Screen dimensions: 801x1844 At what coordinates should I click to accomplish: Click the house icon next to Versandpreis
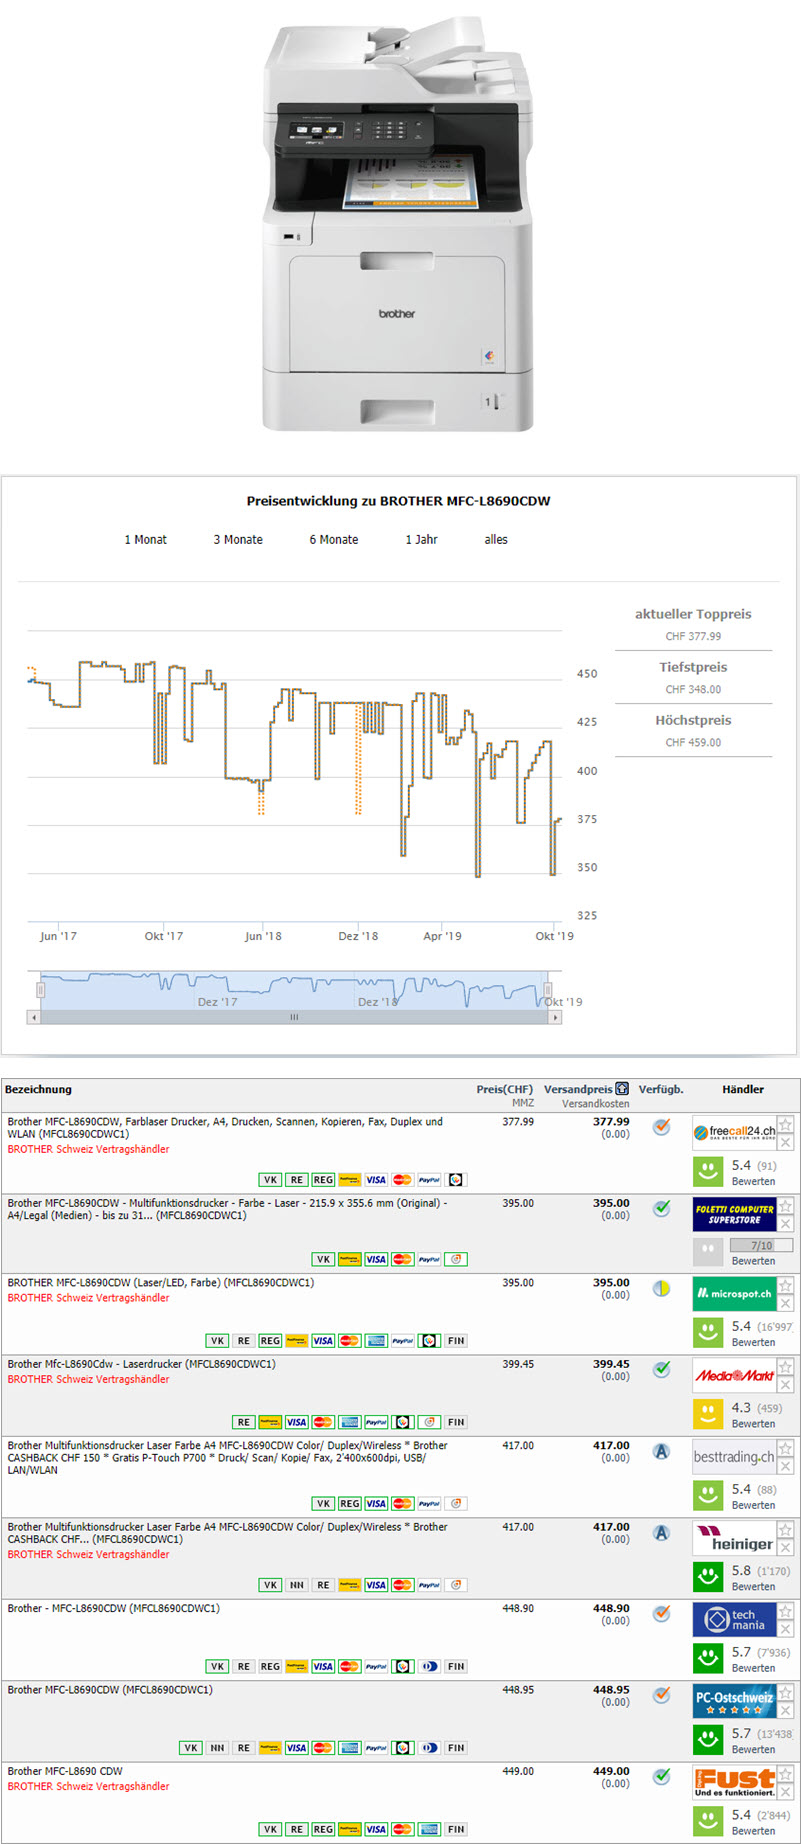[622, 1089]
